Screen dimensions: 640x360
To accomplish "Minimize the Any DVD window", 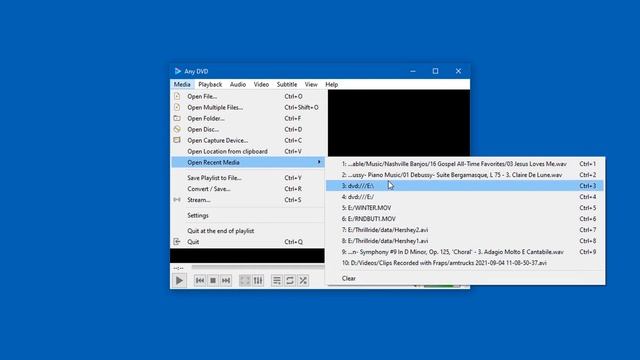I will [413, 71].
